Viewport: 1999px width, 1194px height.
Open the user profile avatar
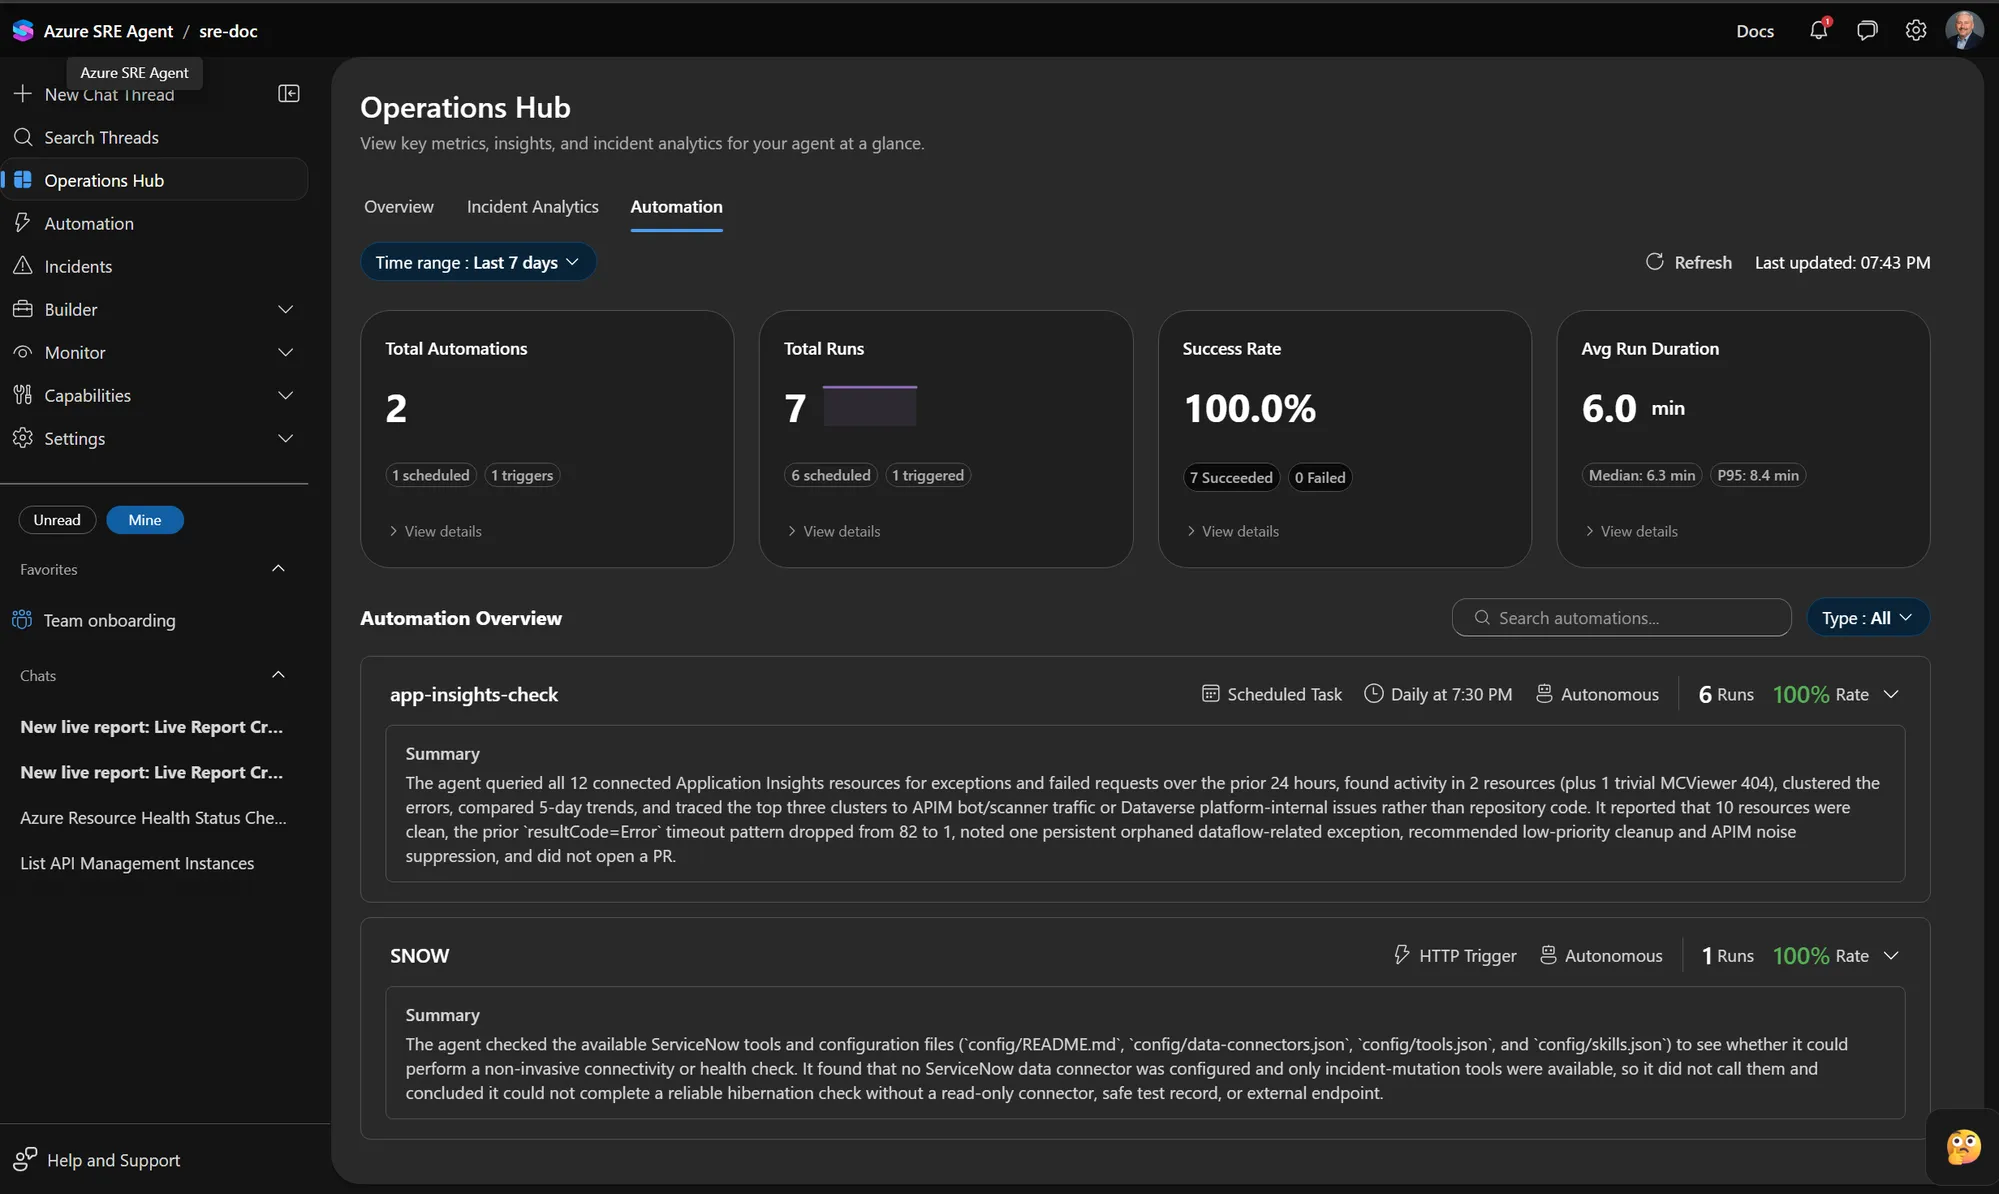[x=1964, y=30]
